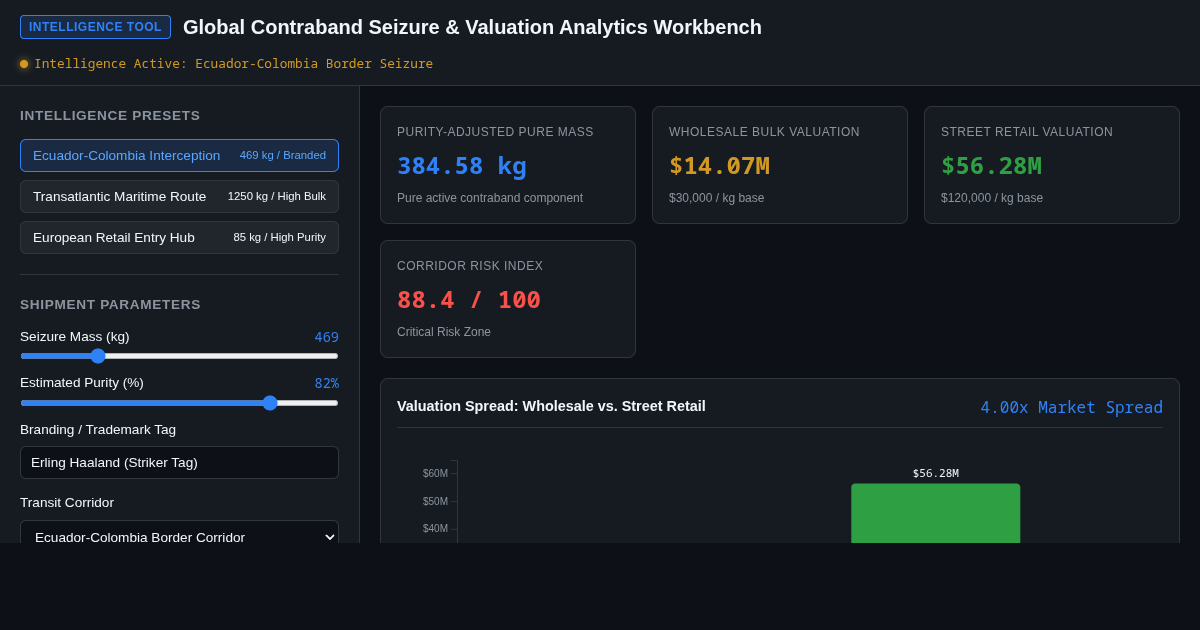Click the INTELLIGENCE PRESETS heading
Screen dimensions: 1200x630
coord(110,116)
